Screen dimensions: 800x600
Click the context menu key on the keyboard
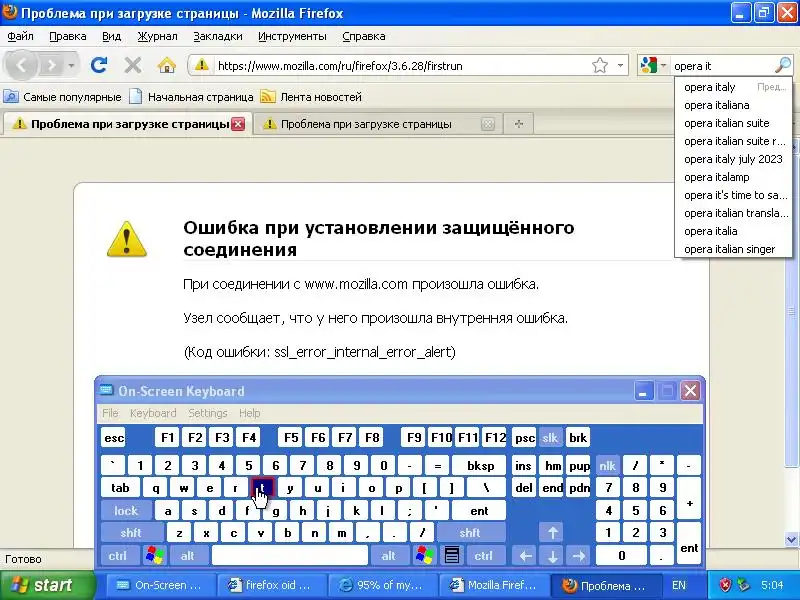[452, 556]
